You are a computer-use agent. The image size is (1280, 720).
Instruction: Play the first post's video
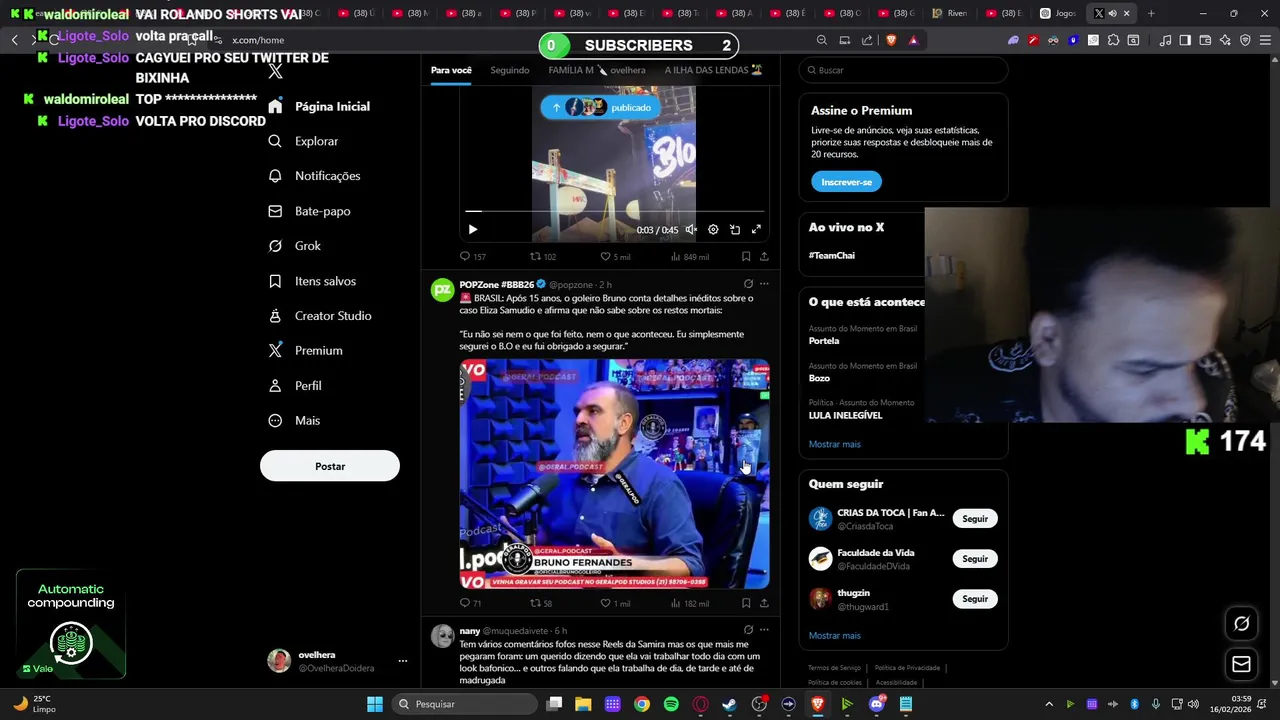tap(473, 230)
